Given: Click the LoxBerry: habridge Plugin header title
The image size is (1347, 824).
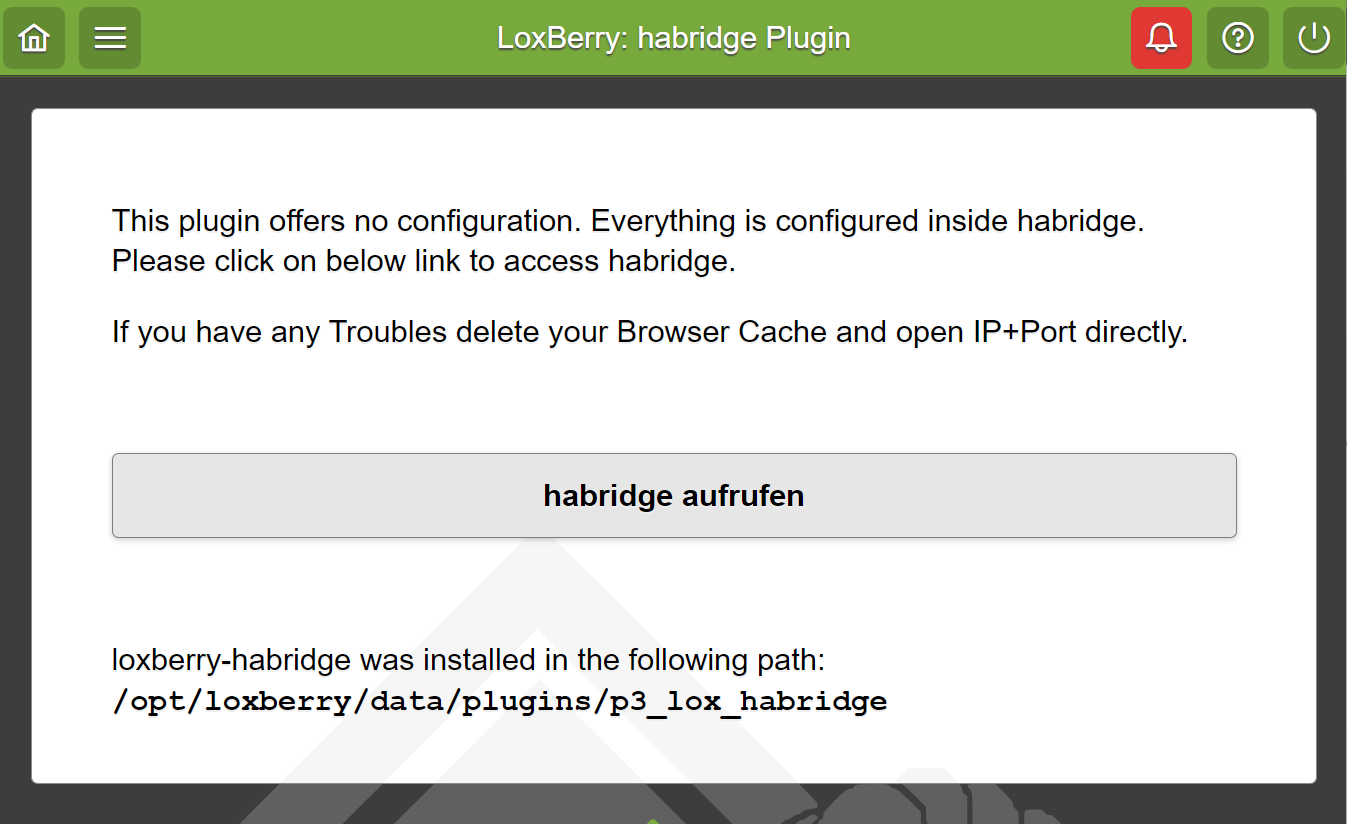Looking at the screenshot, I should pyautogui.click(x=674, y=38).
